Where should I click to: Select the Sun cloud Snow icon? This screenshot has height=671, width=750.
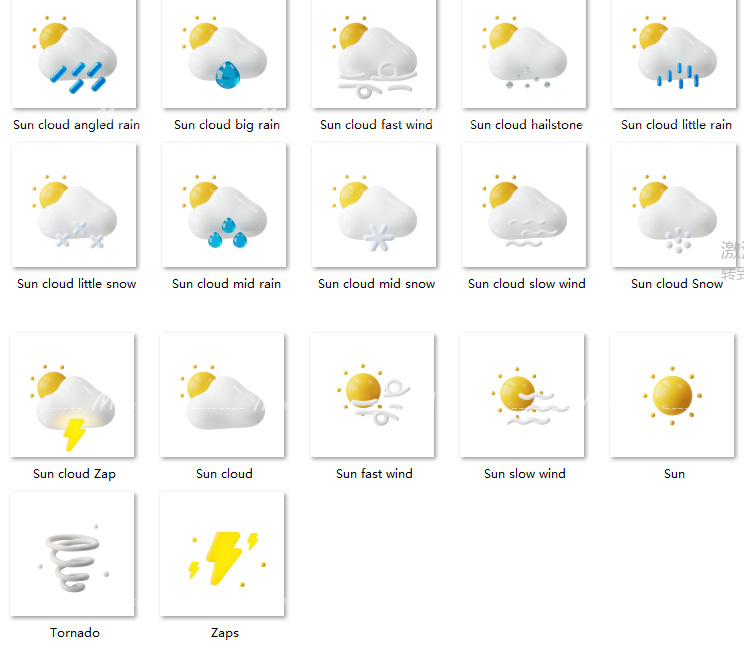(674, 205)
